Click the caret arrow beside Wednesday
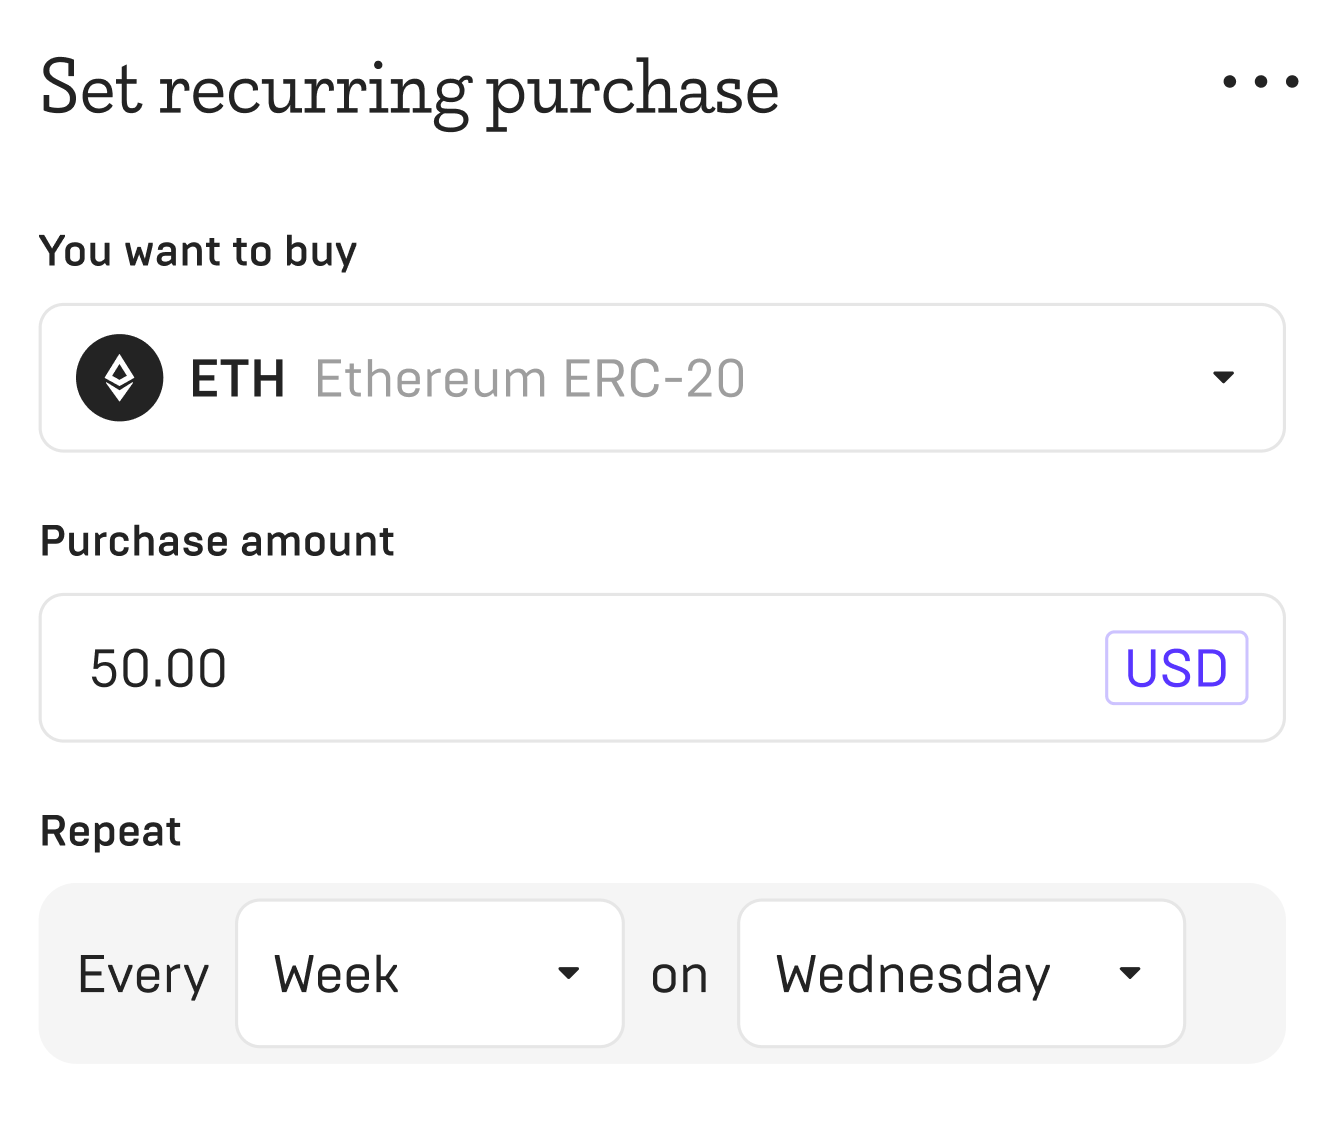This screenshot has width=1338, height=1132. [x=1130, y=973]
